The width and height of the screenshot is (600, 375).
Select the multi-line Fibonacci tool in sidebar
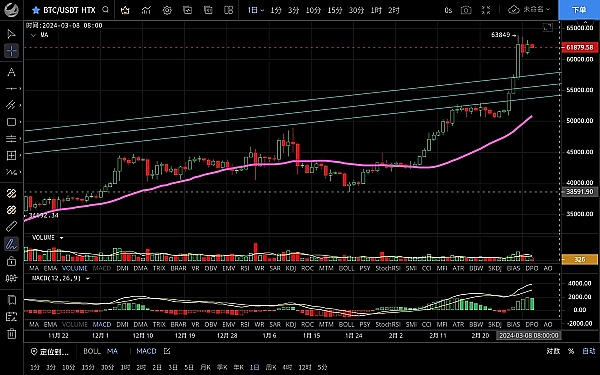[11, 138]
